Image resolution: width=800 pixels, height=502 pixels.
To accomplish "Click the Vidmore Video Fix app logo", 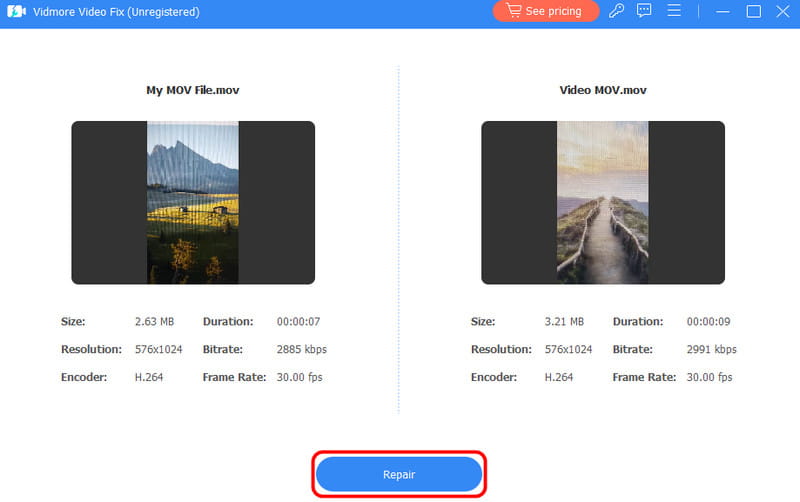I will pos(15,11).
